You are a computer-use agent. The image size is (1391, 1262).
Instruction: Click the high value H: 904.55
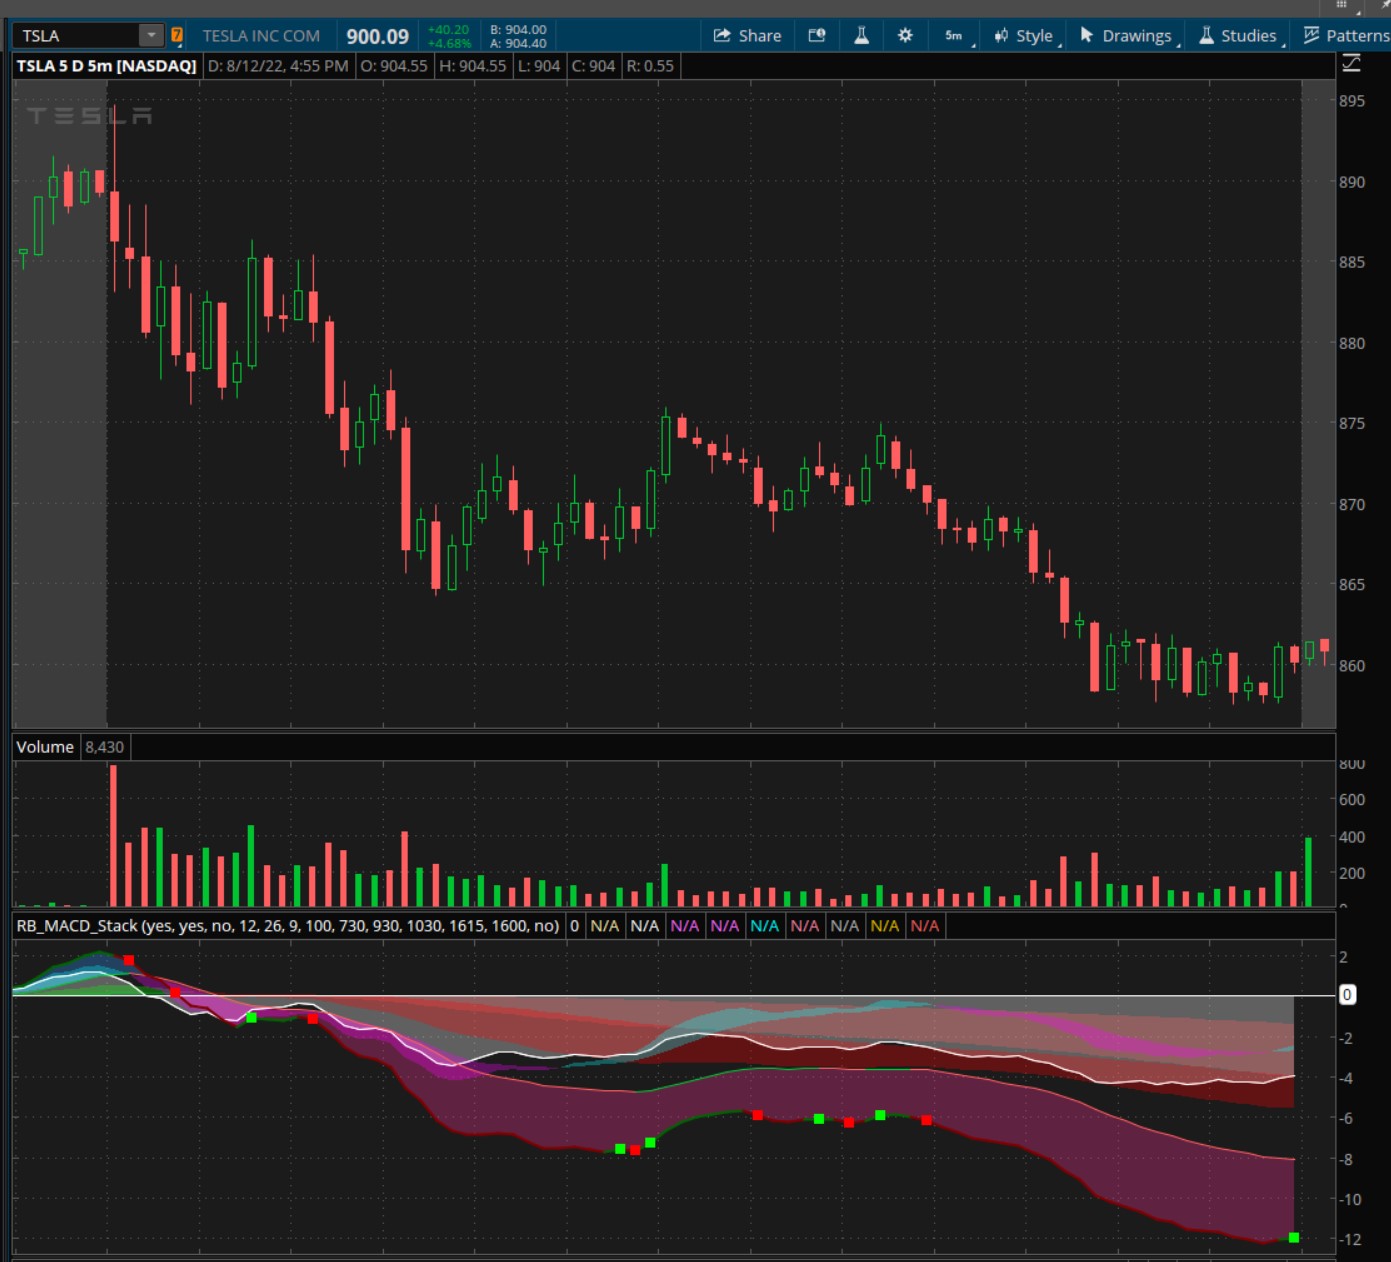tap(473, 66)
